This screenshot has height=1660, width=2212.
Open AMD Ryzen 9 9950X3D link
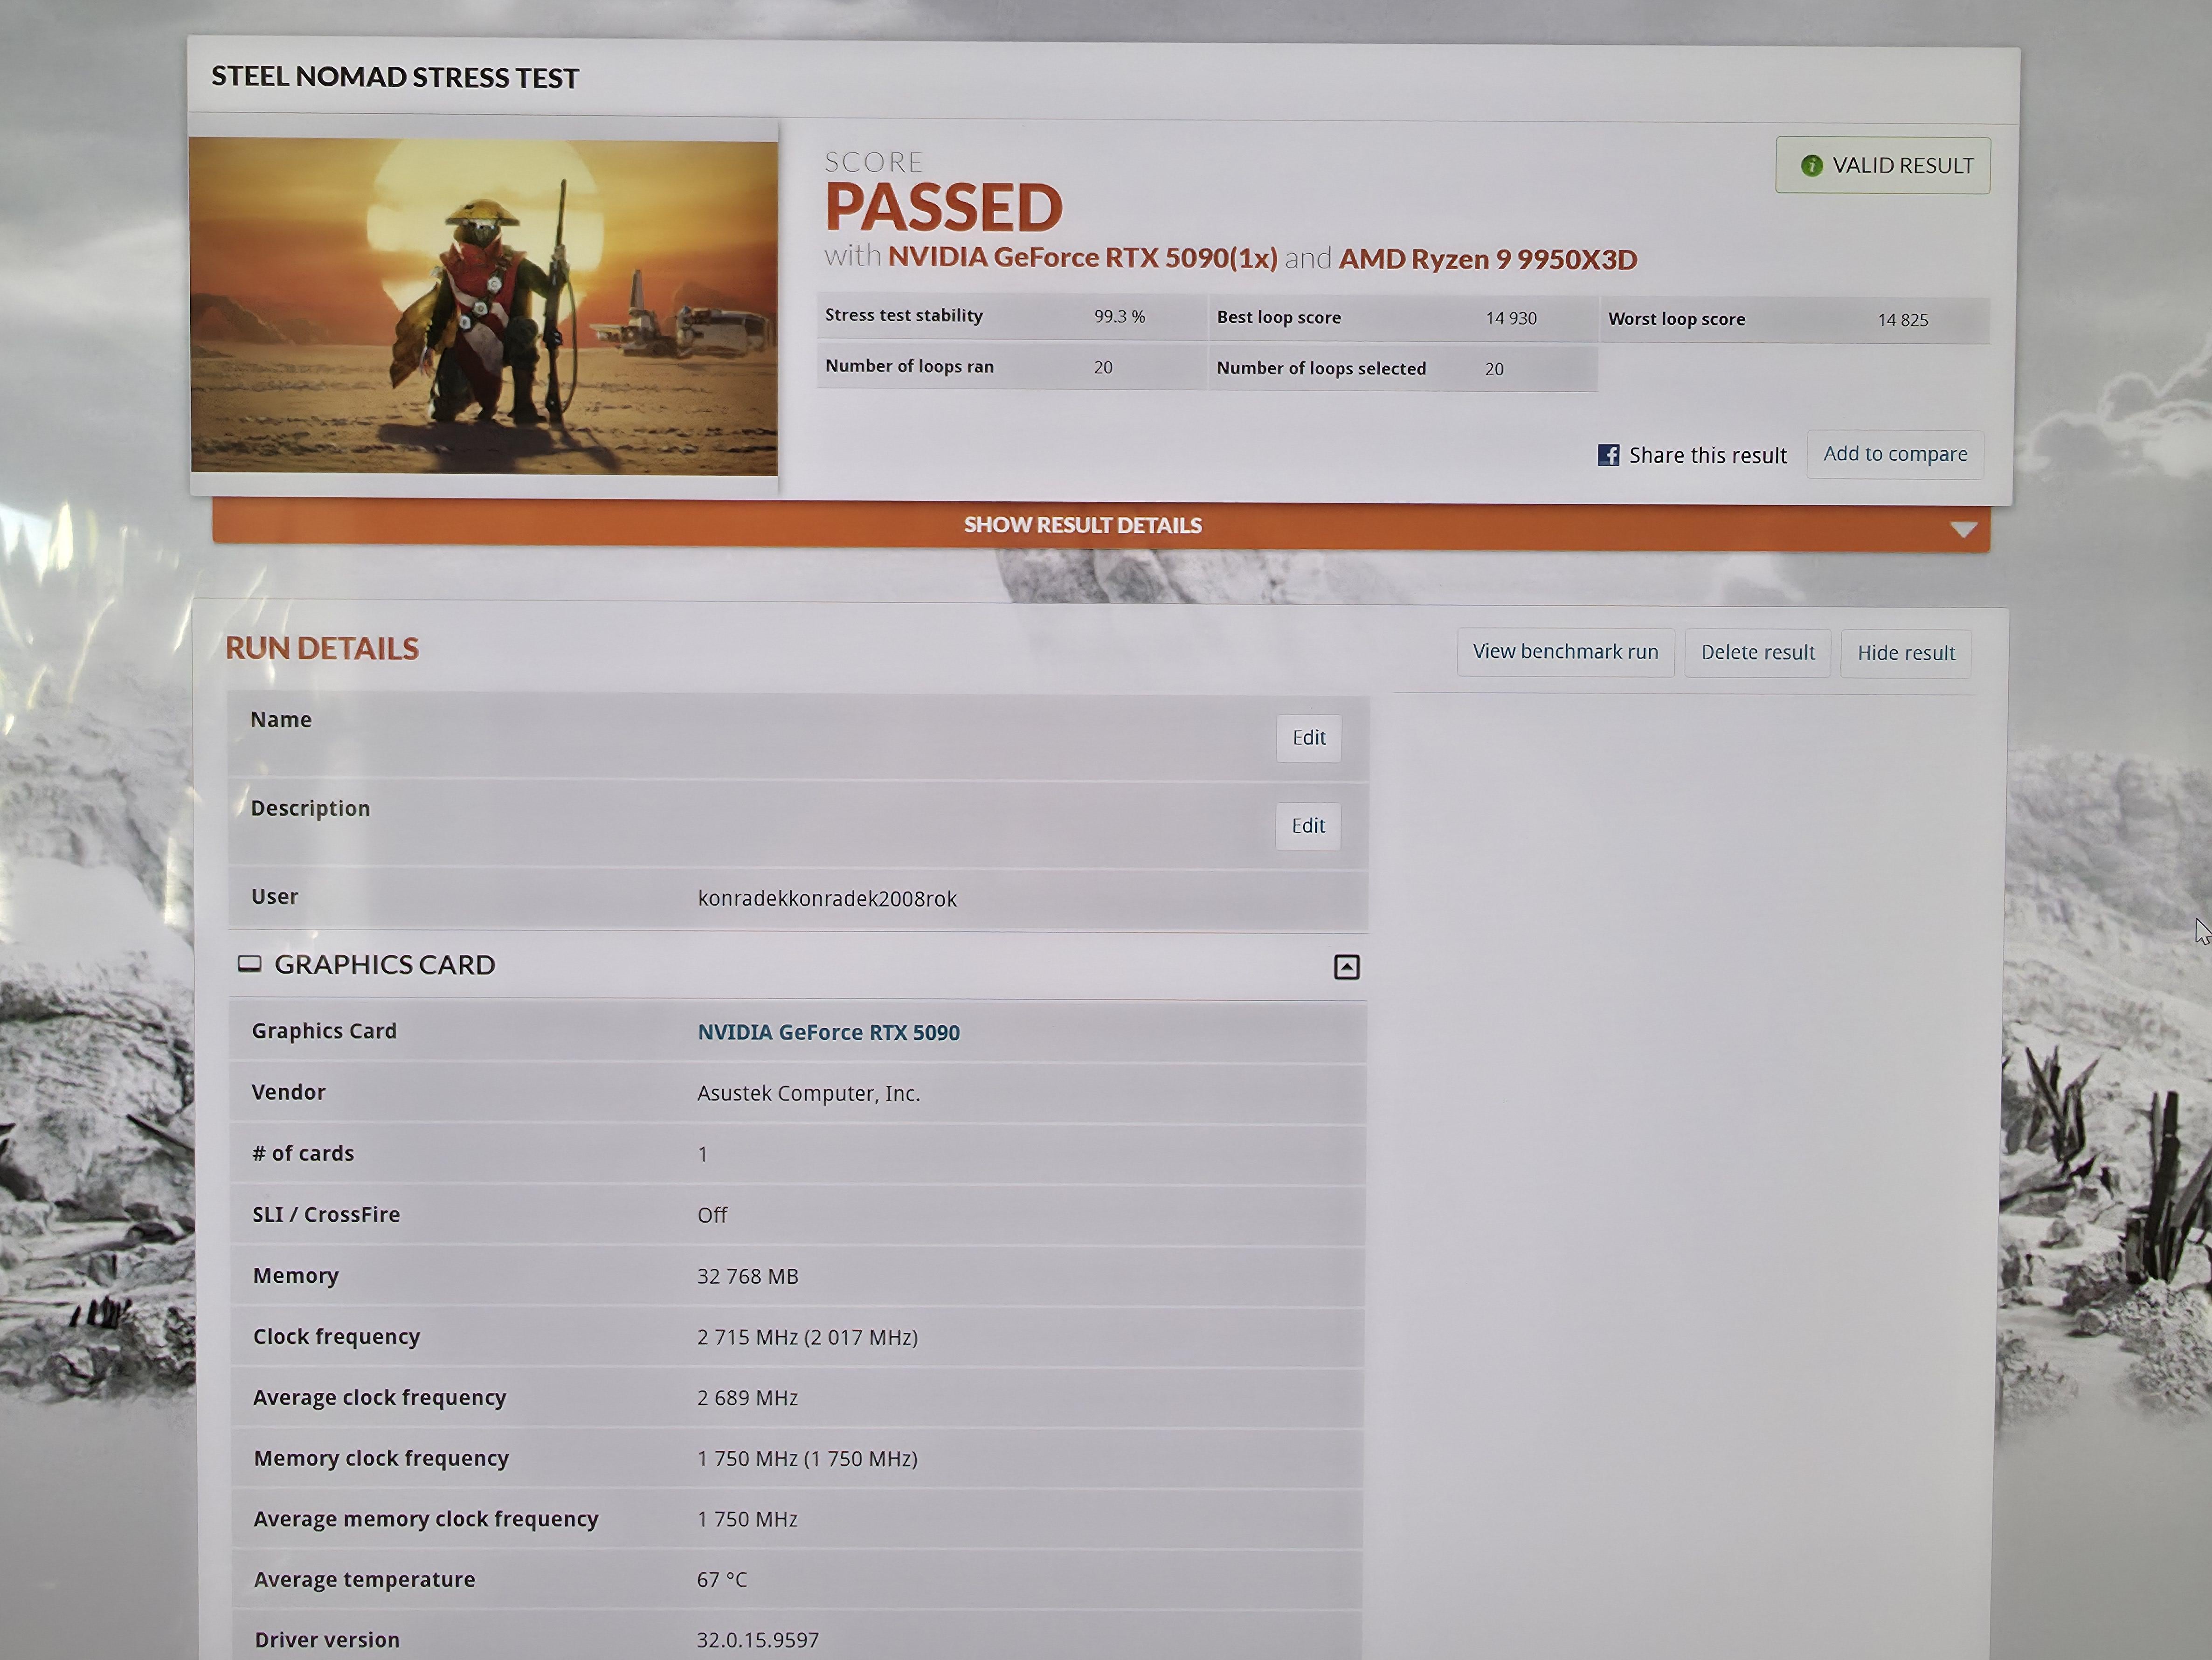click(1487, 259)
